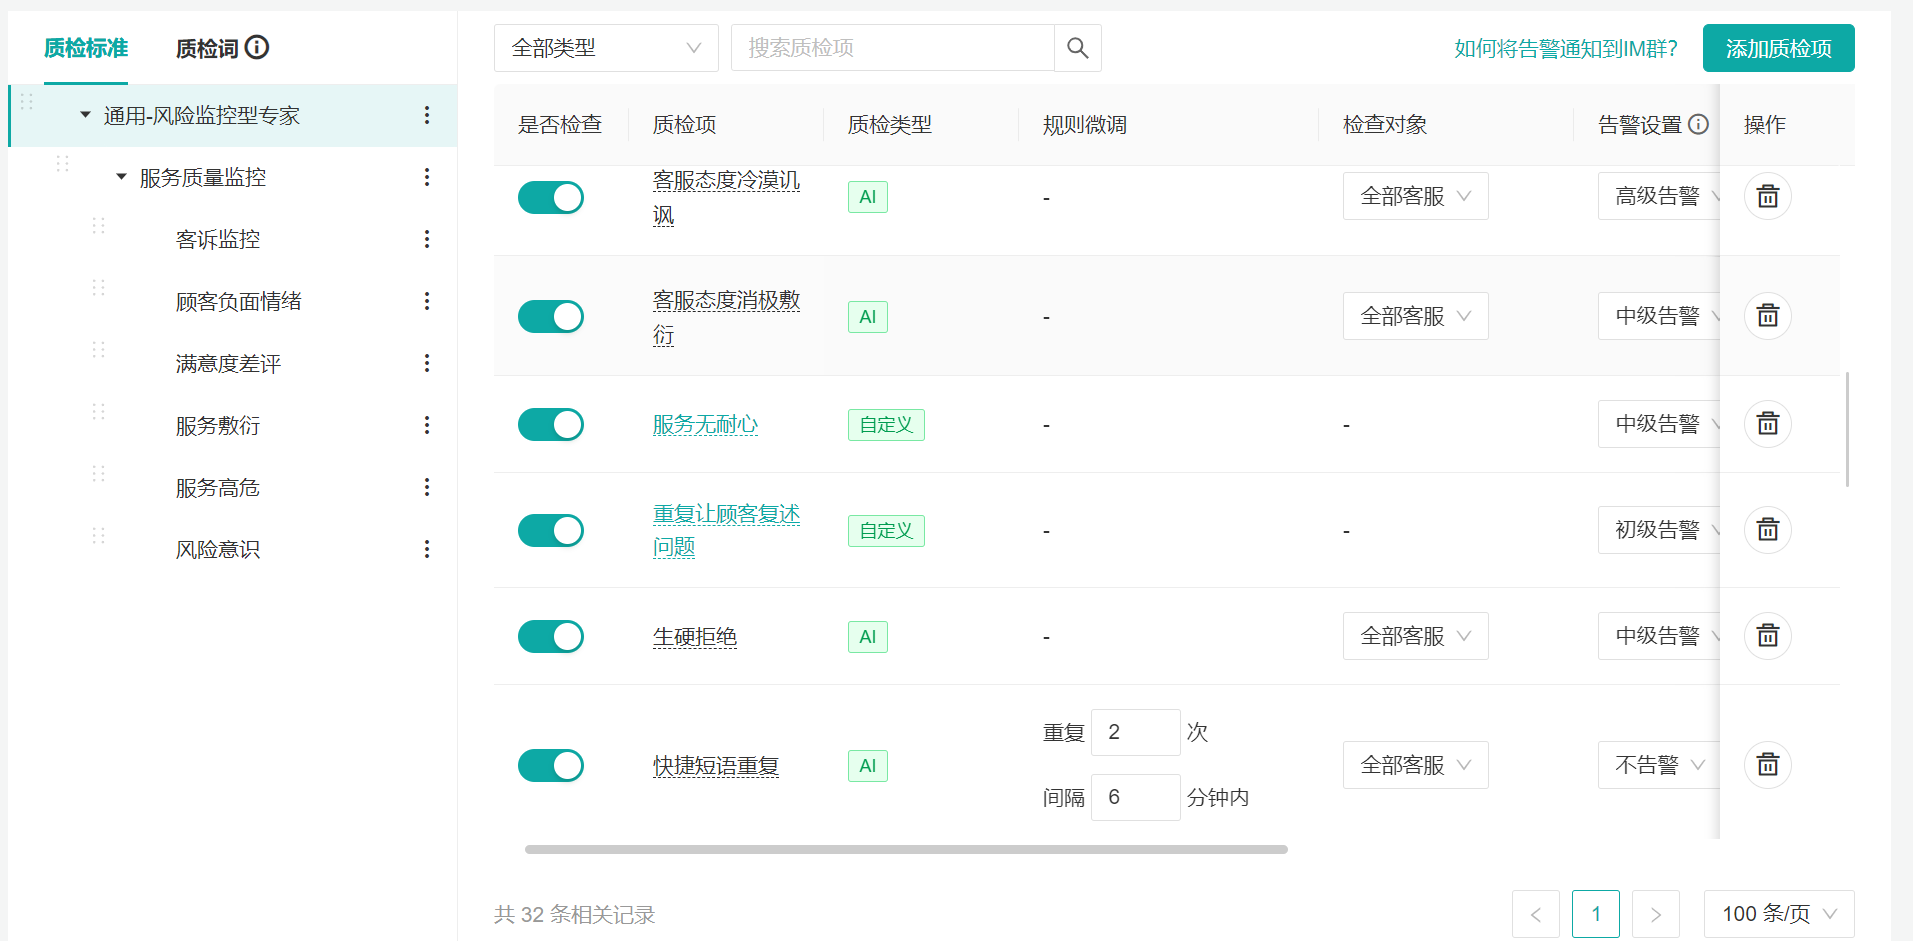Open more menu for 服务高危

pos(427,487)
